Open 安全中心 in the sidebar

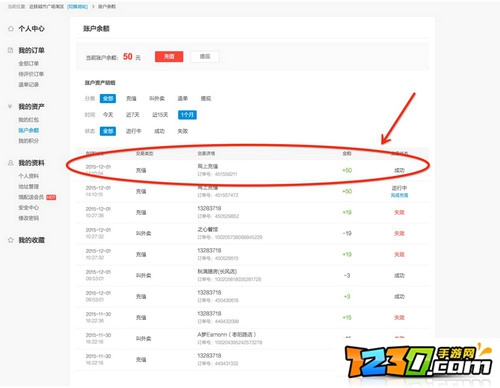[29, 208]
